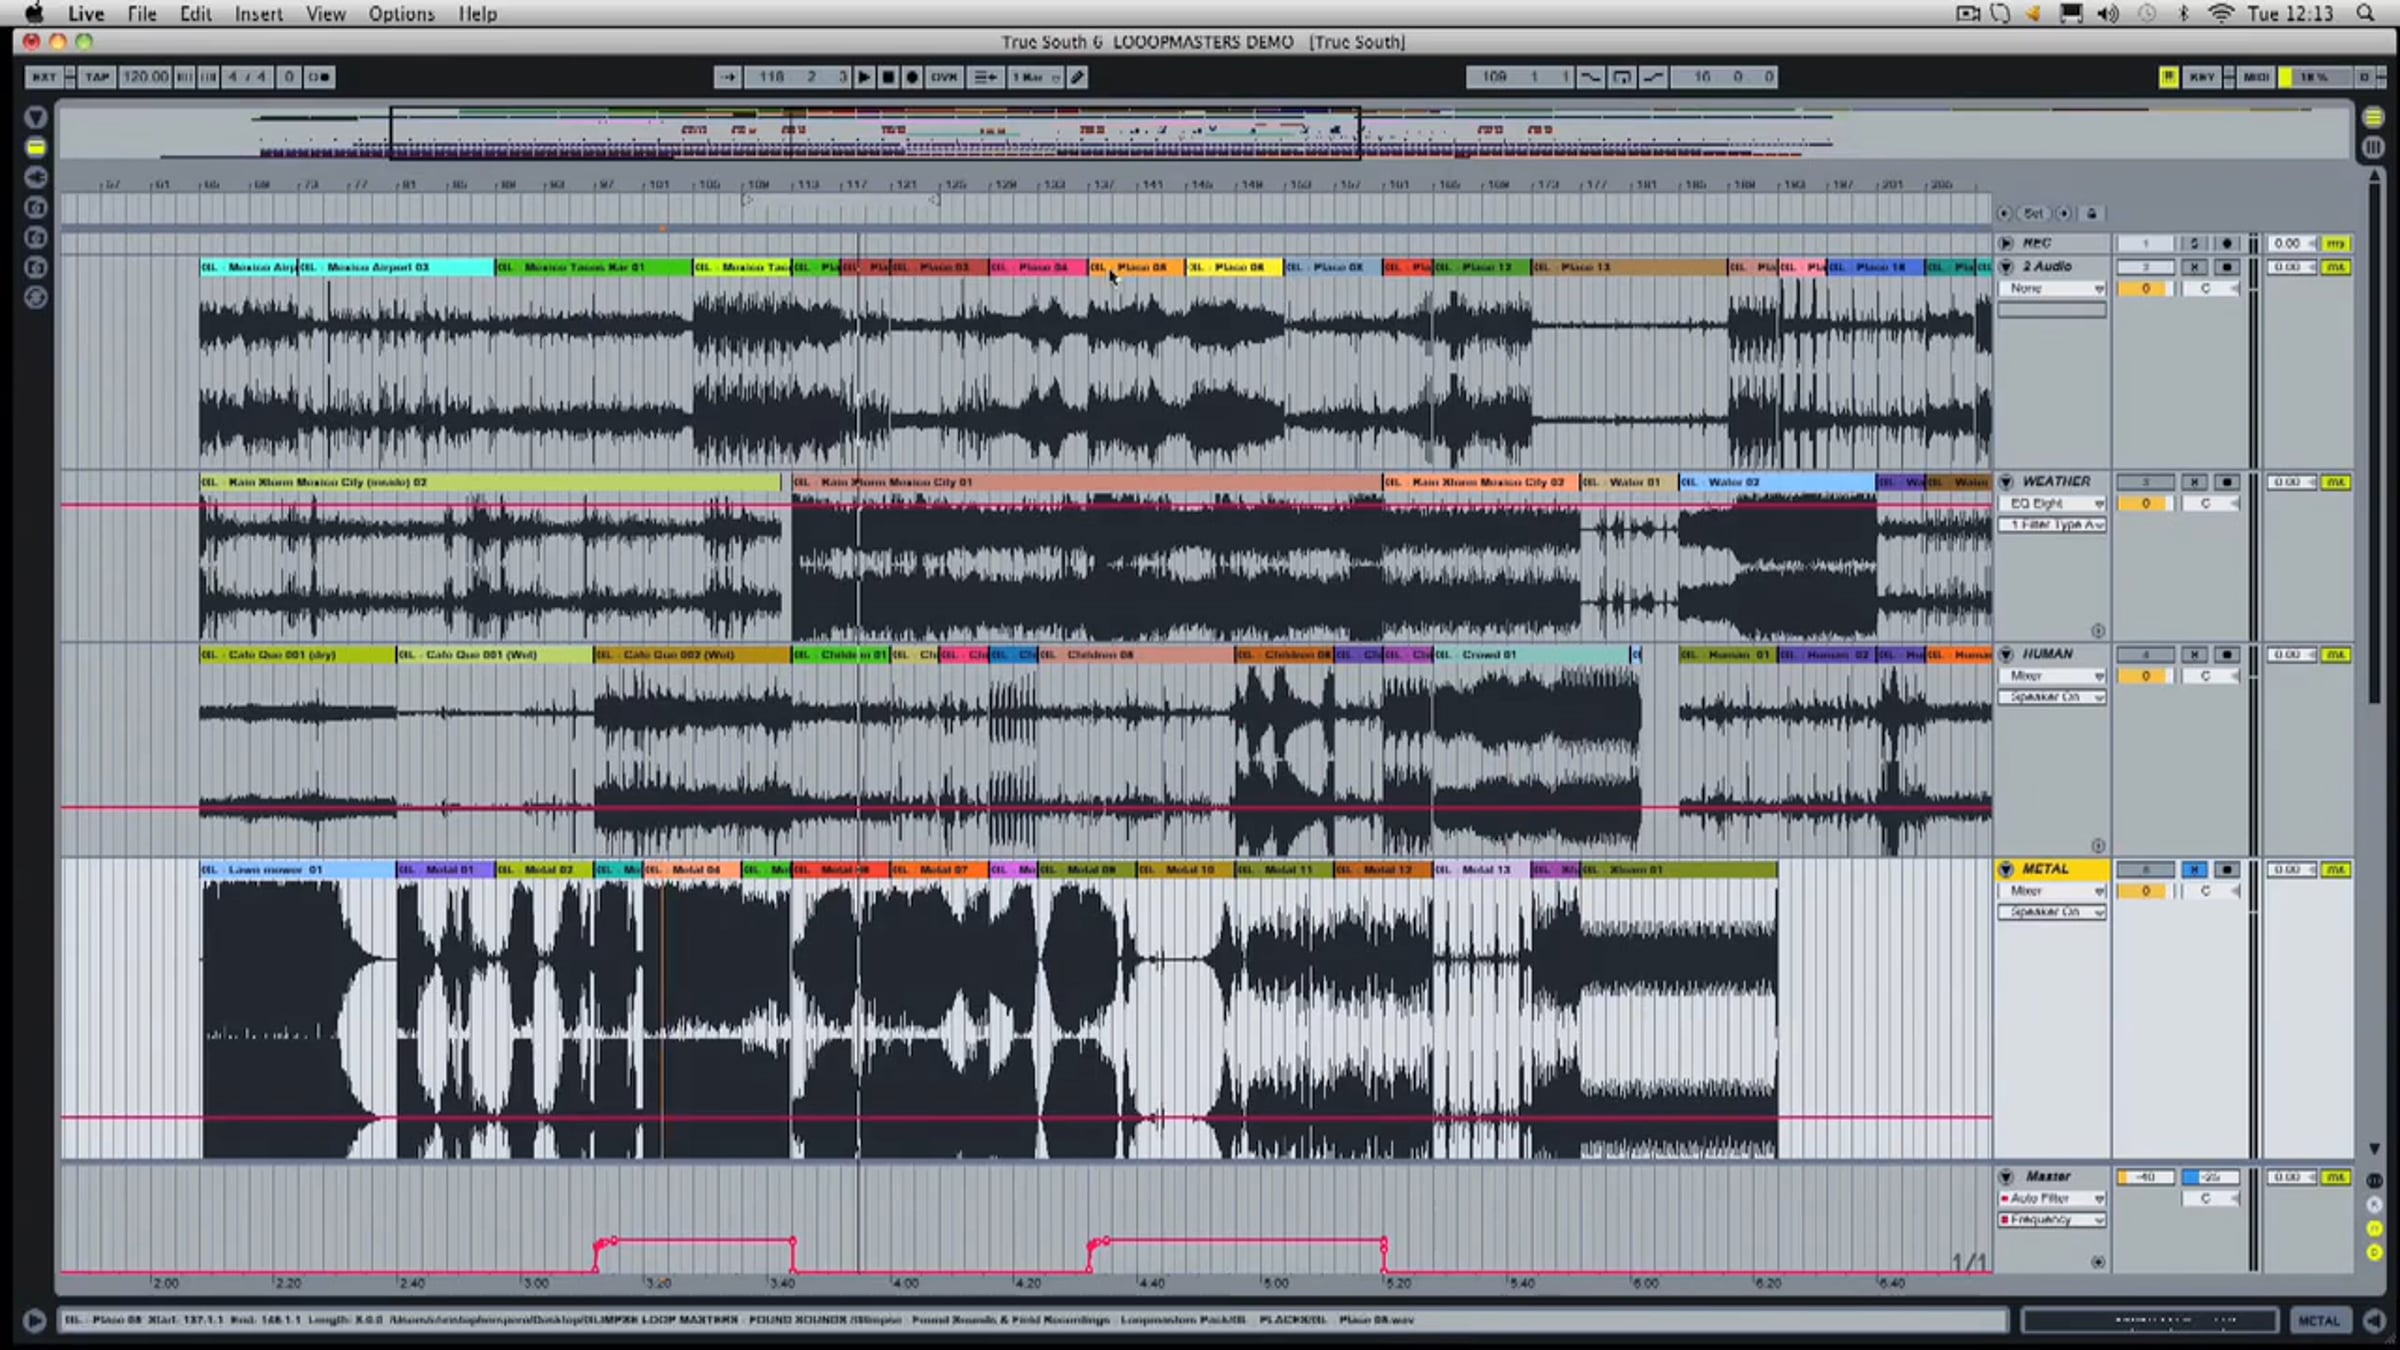
Task: Select the Metal 04 clip
Action: (693, 870)
